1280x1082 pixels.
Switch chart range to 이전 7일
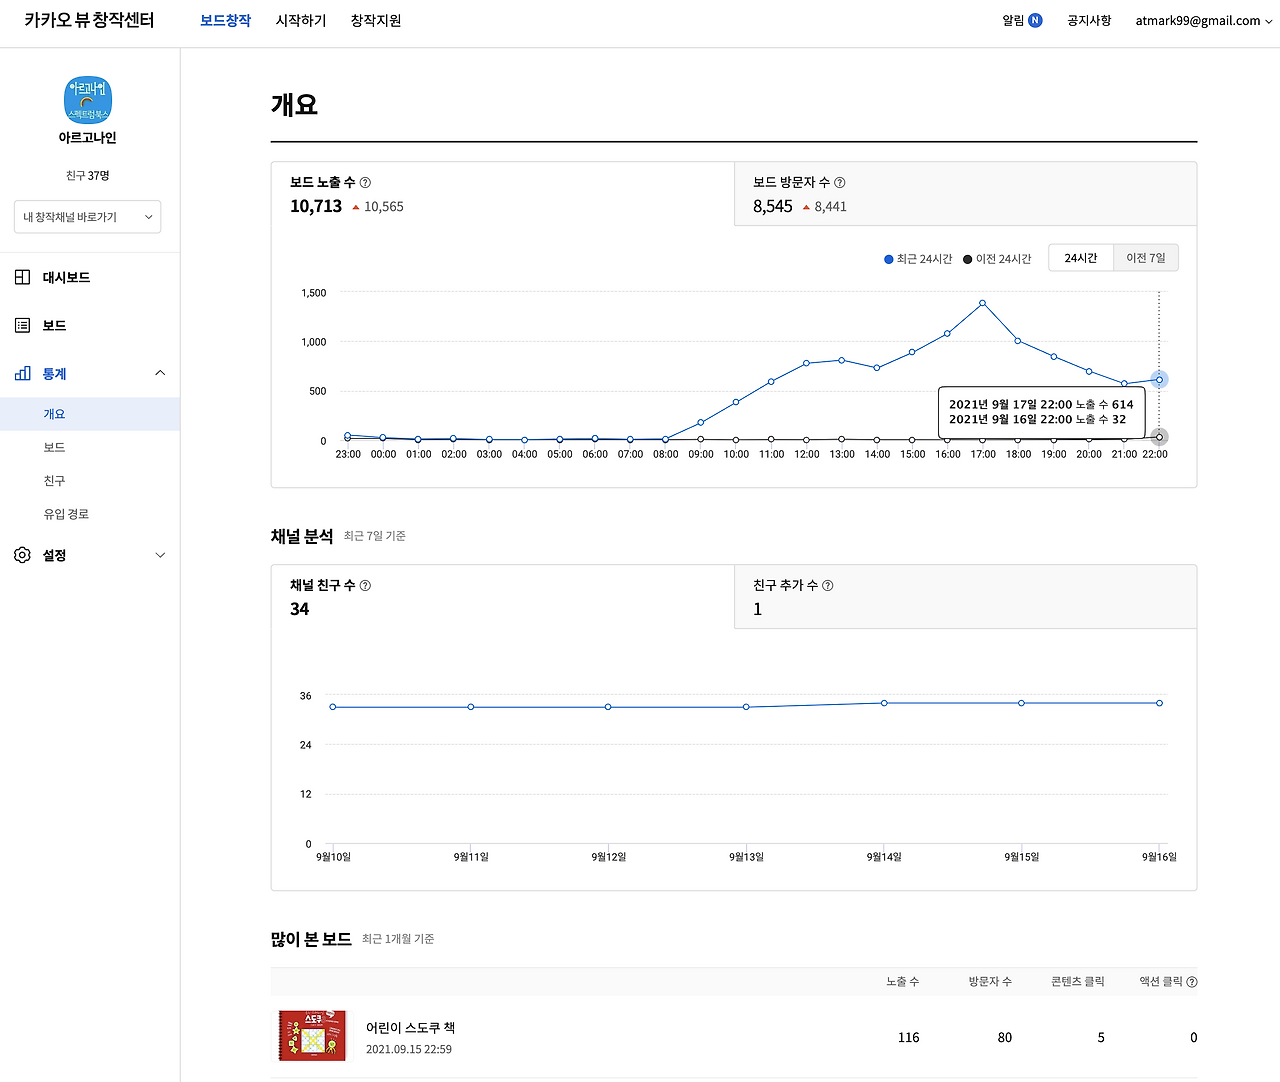(x=1145, y=258)
